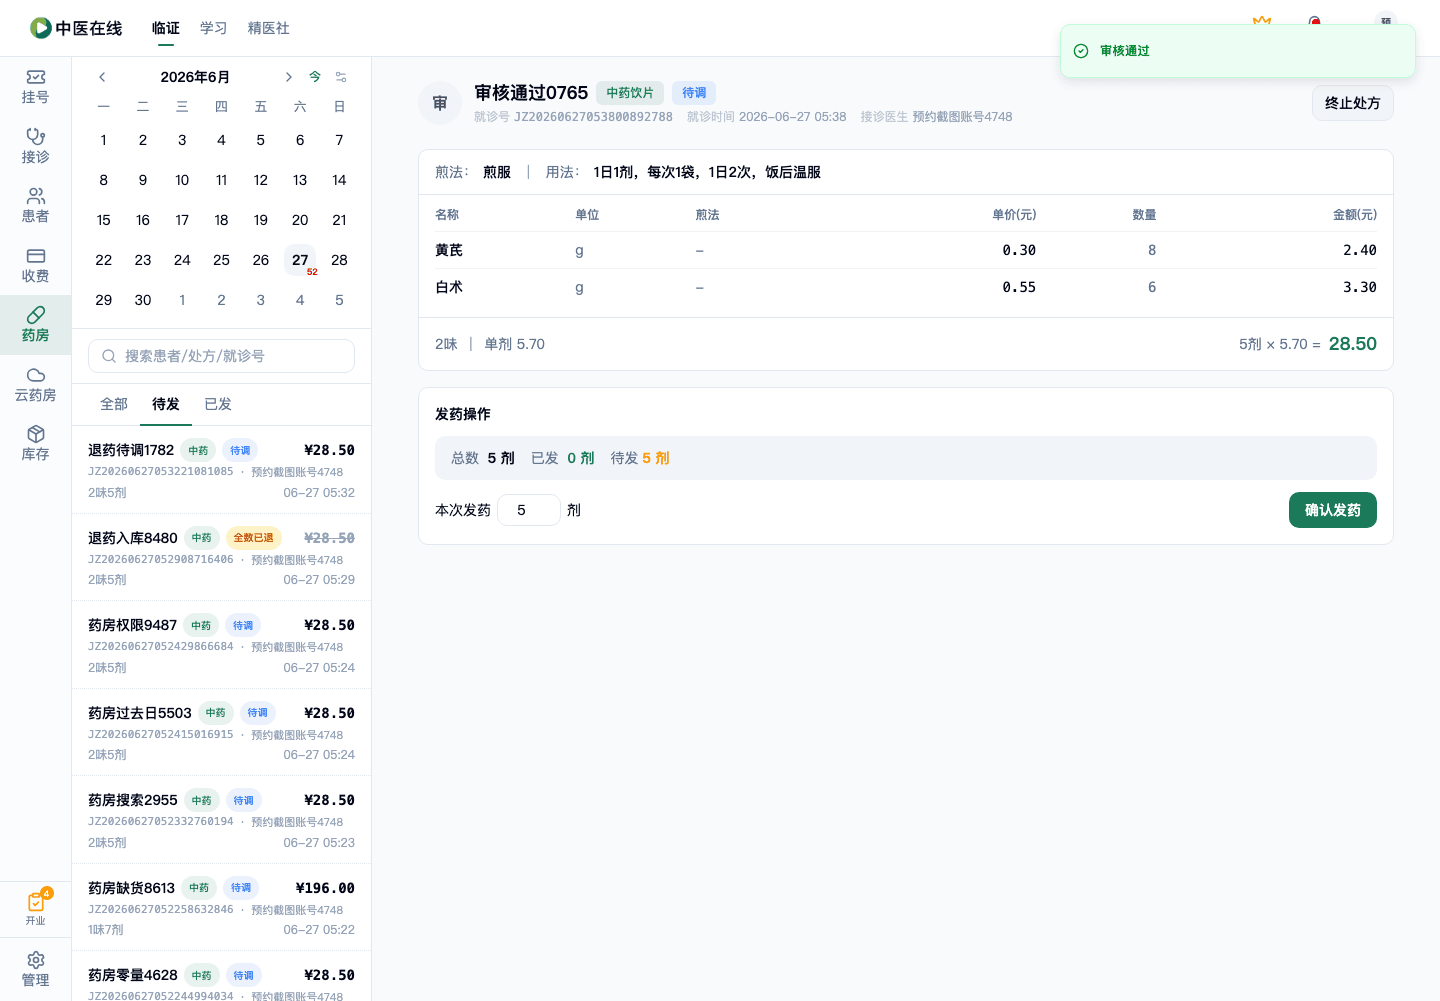Open prescription 药房缺货8613
The width and height of the screenshot is (1440, 1001).
pos(221,908)
